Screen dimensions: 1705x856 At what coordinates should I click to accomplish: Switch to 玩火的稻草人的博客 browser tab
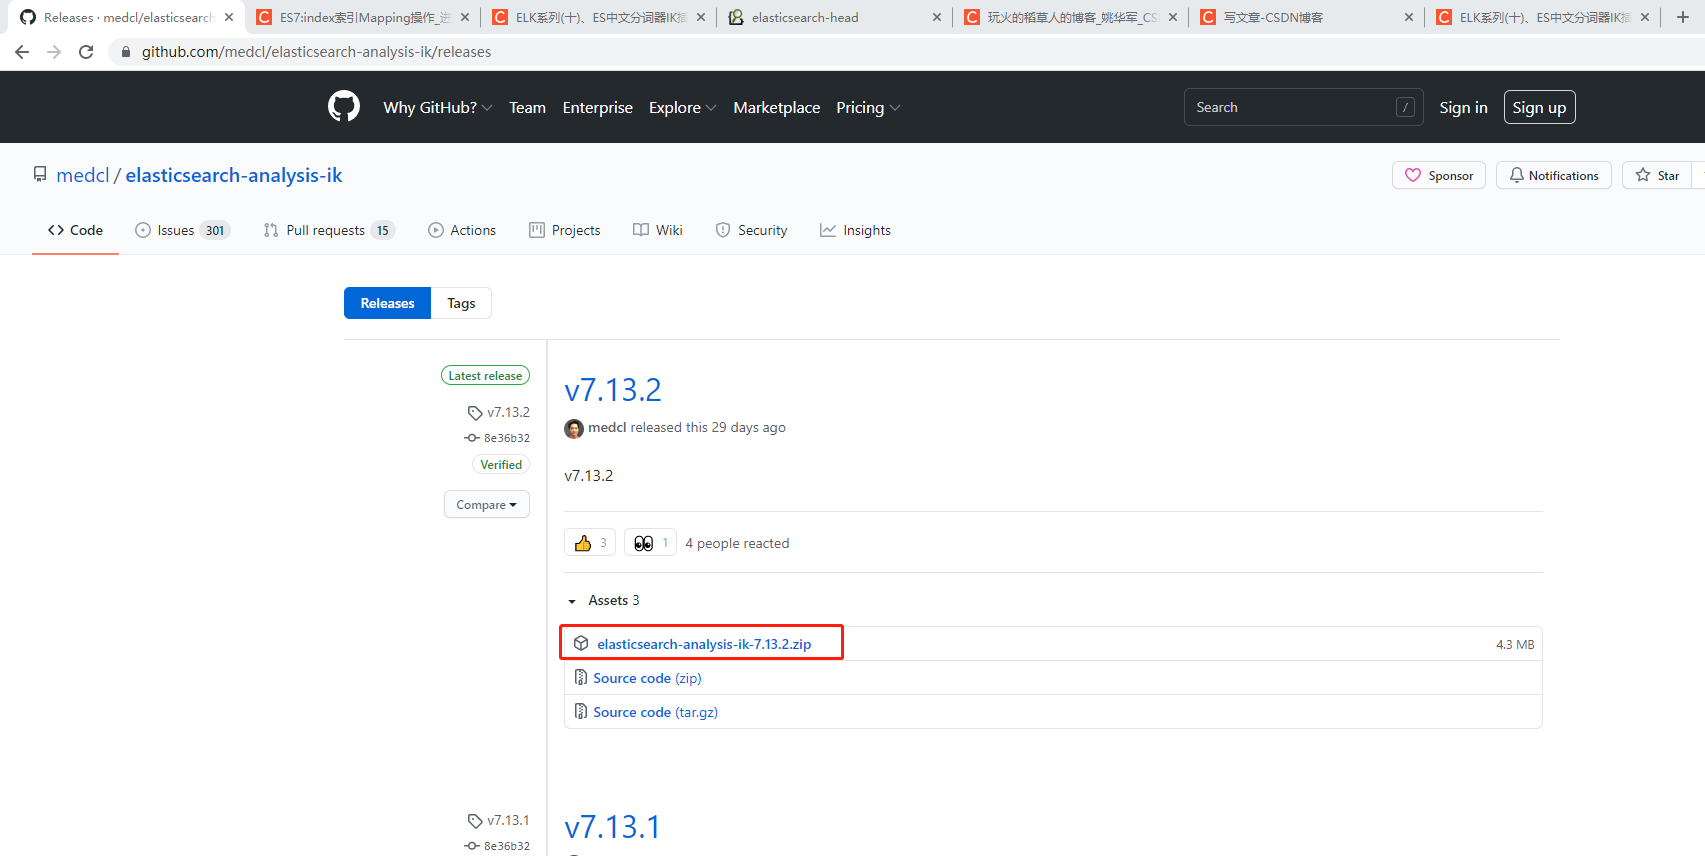pos(1069,17)
